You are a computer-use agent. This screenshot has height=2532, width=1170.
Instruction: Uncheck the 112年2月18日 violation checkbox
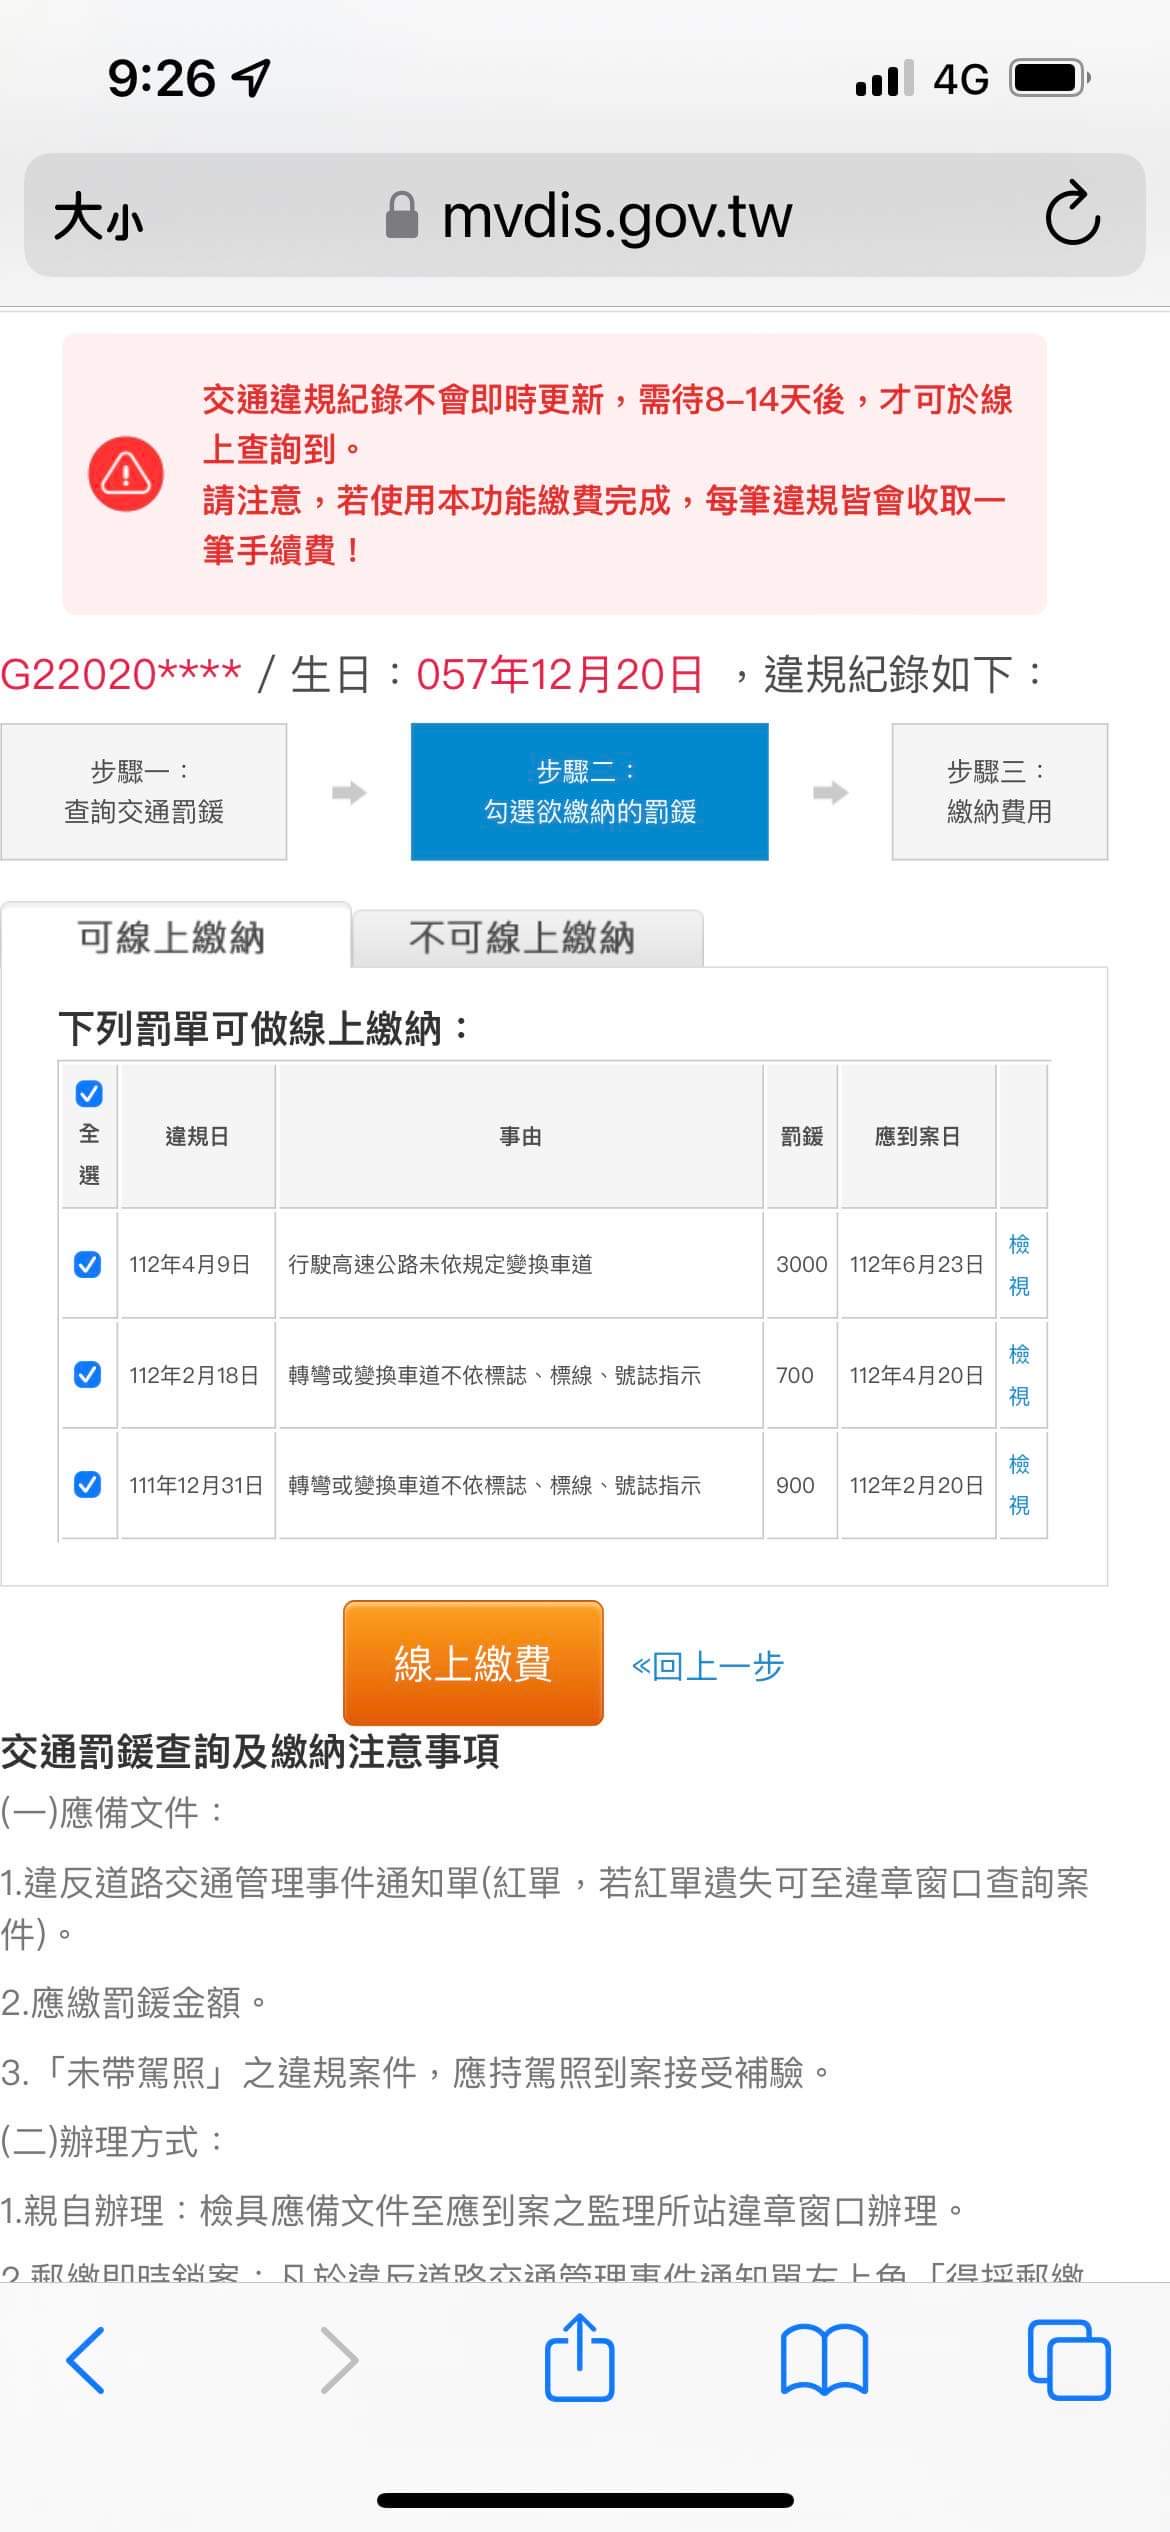point(88,1374)
